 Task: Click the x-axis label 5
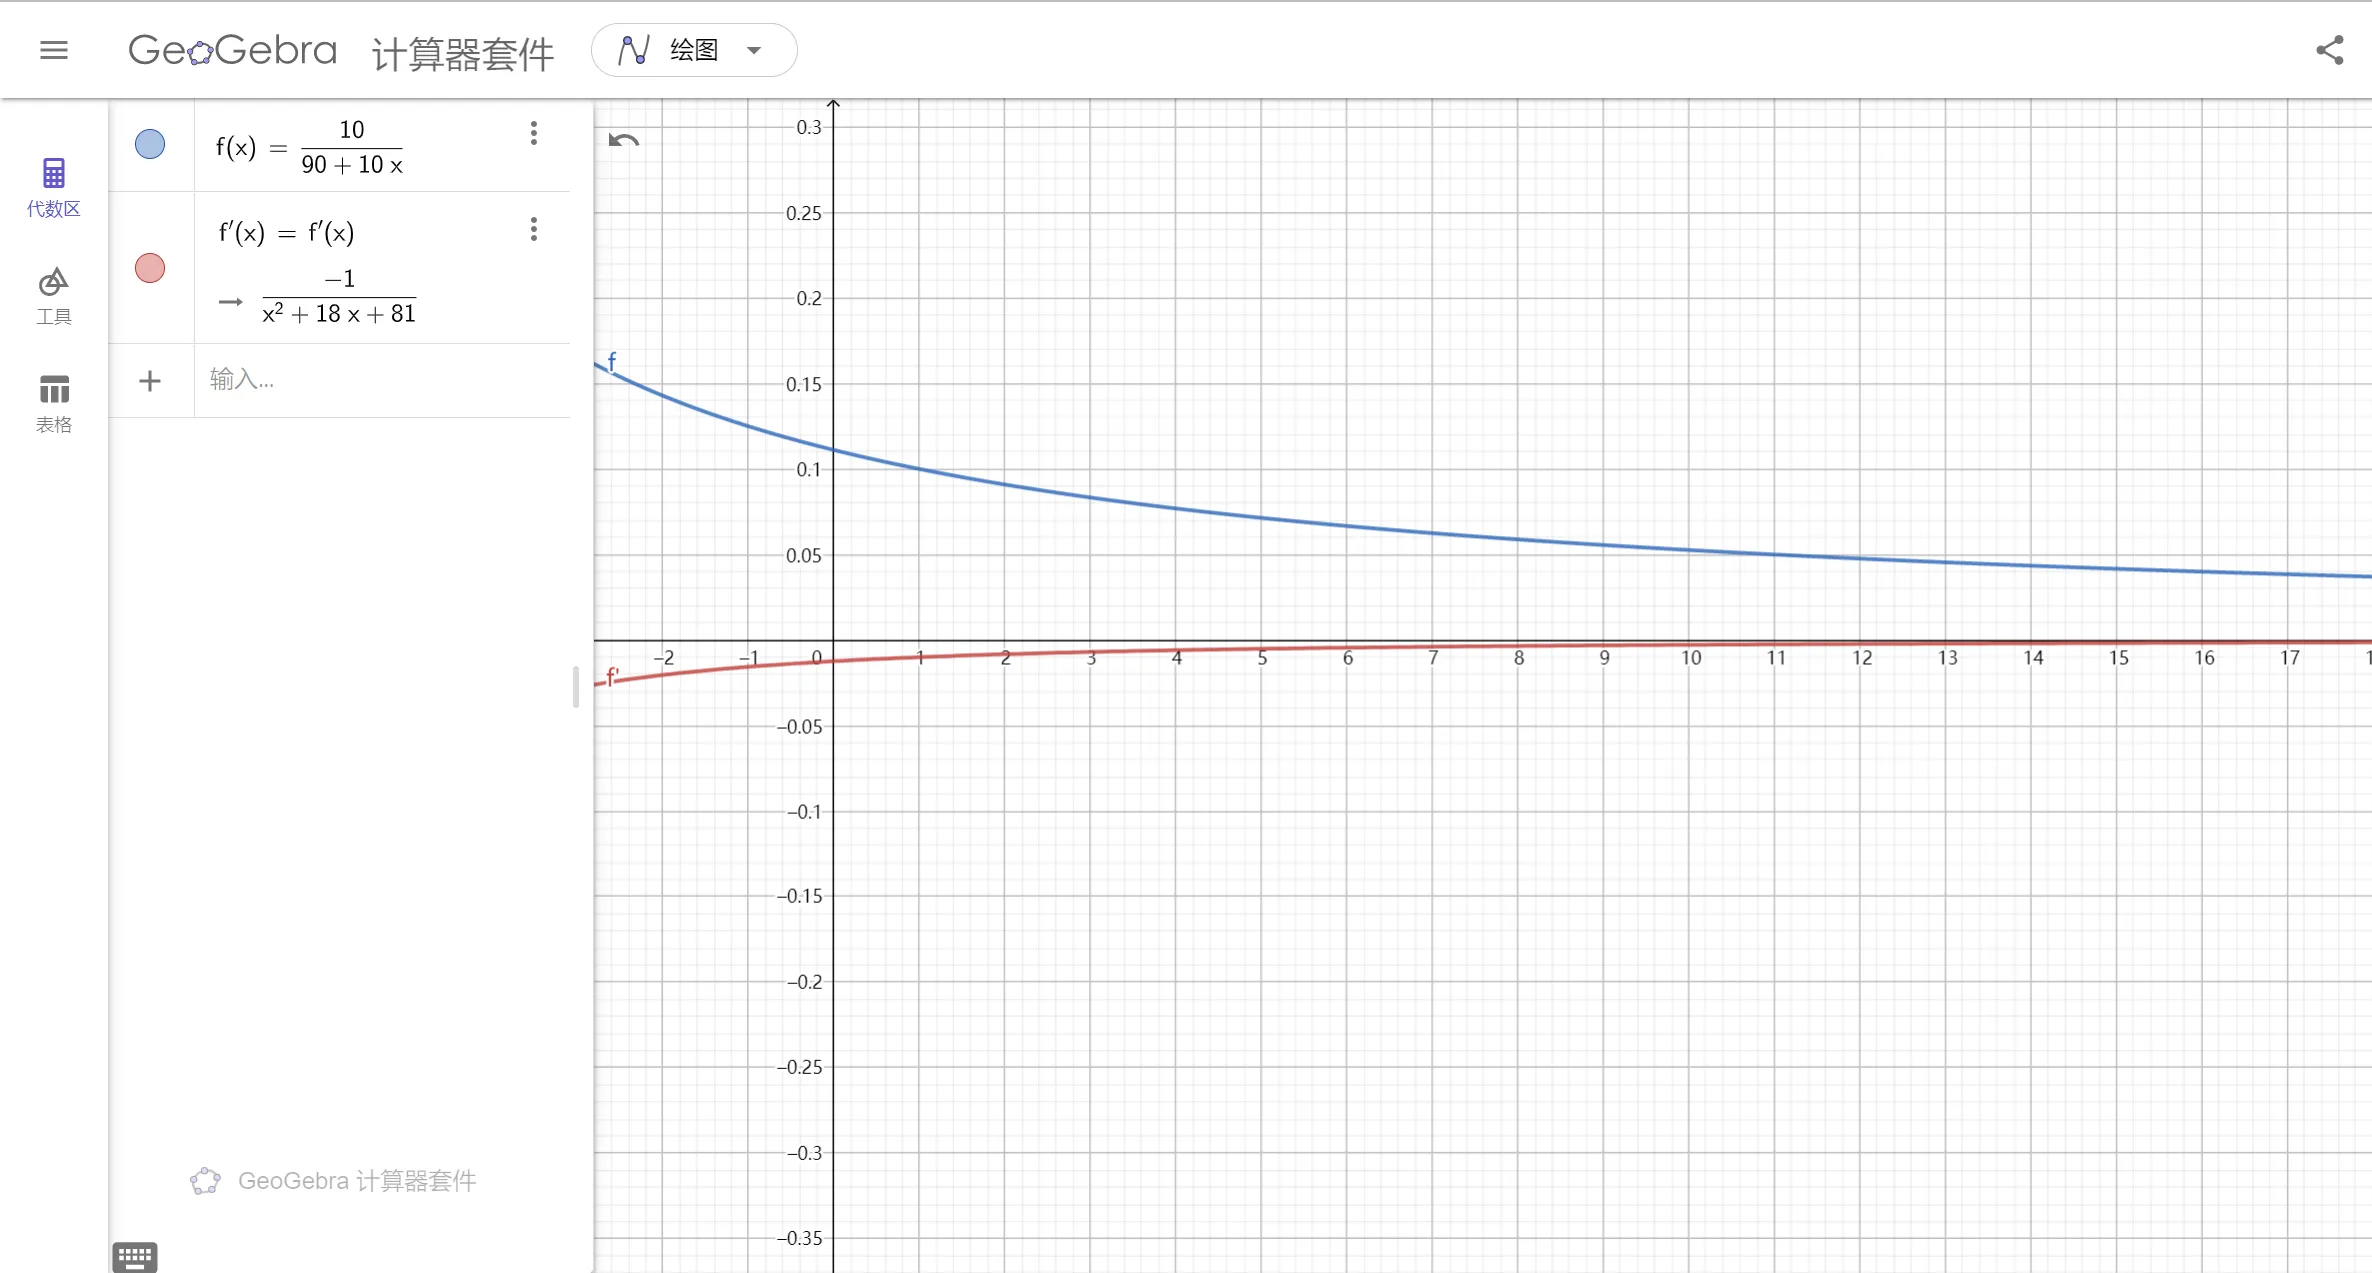tap(1263, 658)
